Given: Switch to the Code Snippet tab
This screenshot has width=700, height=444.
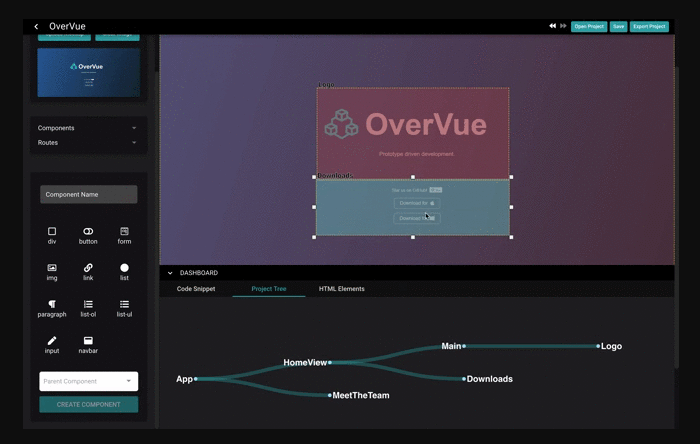Looking at the screenshot, I should [x=196, y=289].
